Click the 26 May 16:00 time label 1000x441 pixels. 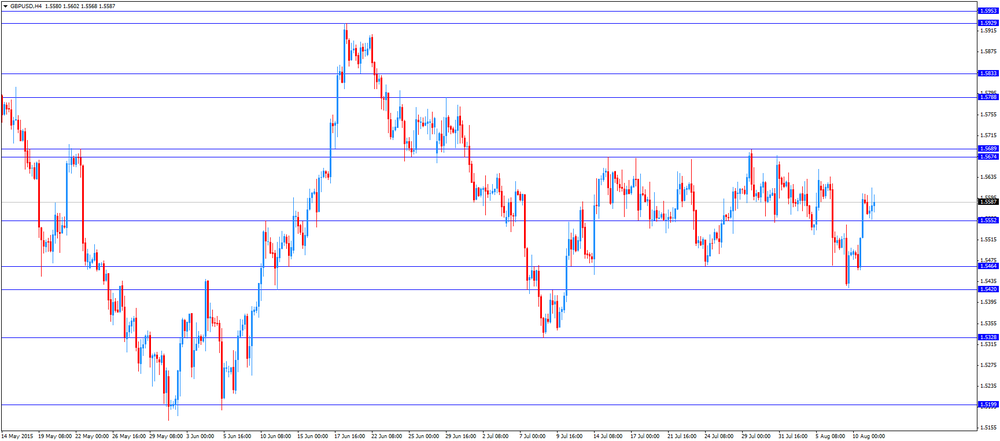(128, 437)
